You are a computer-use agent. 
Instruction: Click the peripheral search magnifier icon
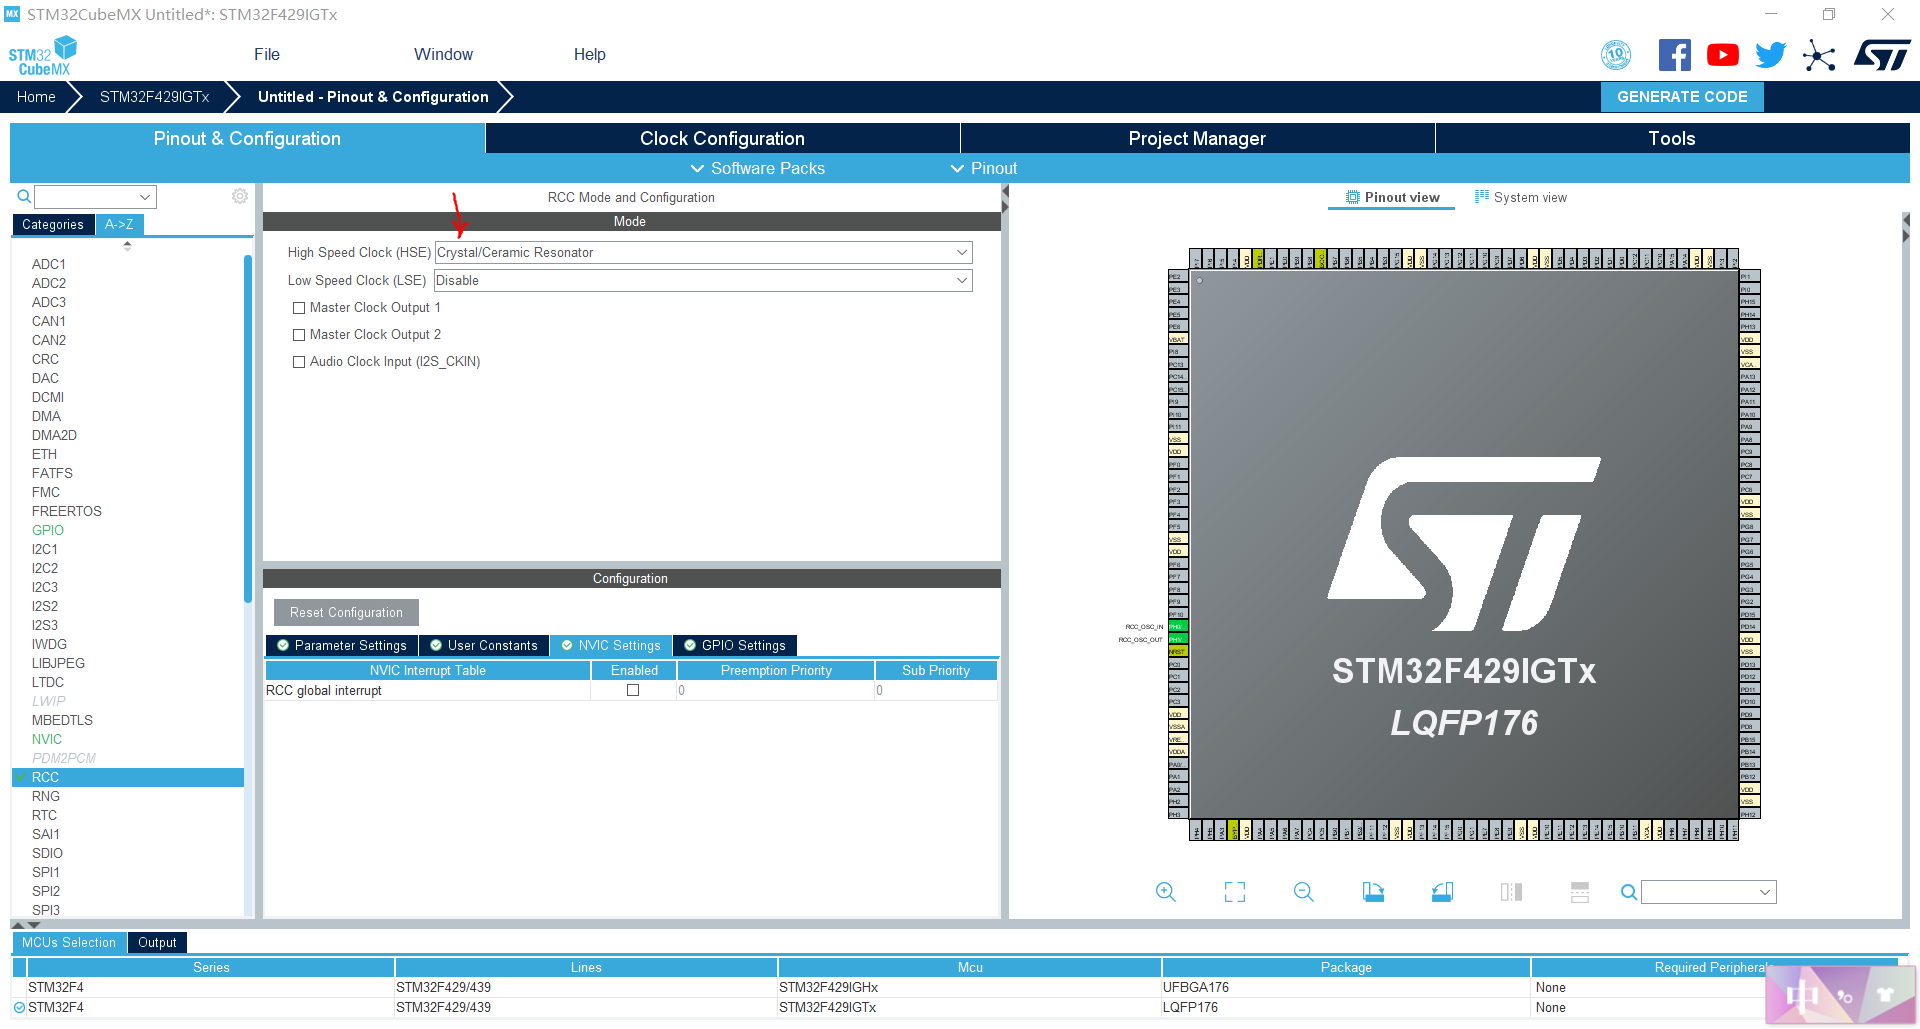coord(24,197)
